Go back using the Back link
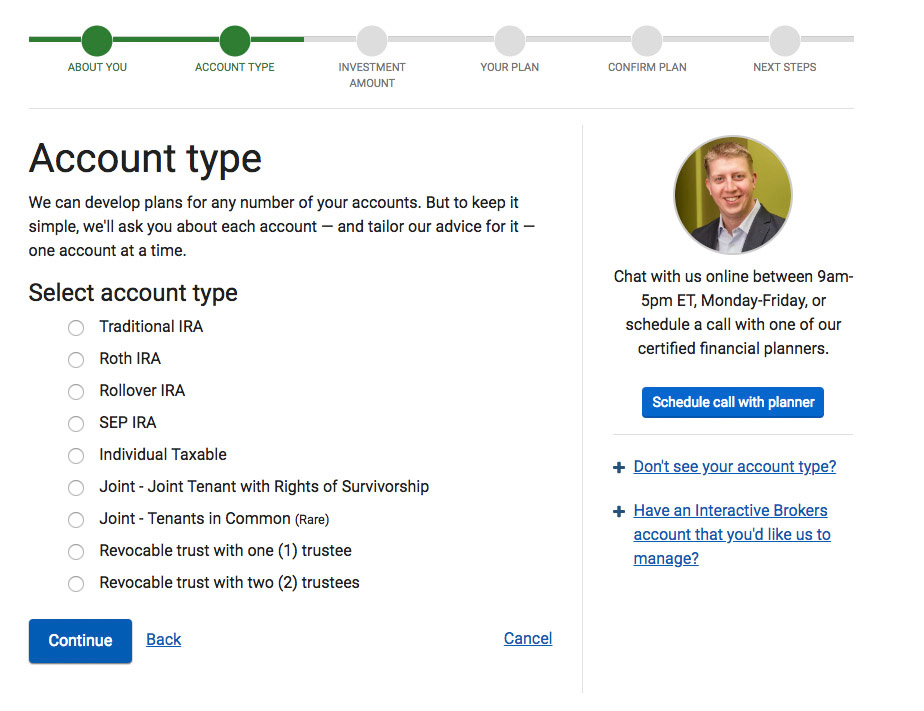Image resolution: width=924 pixels, height=711 pixels. 164,640
